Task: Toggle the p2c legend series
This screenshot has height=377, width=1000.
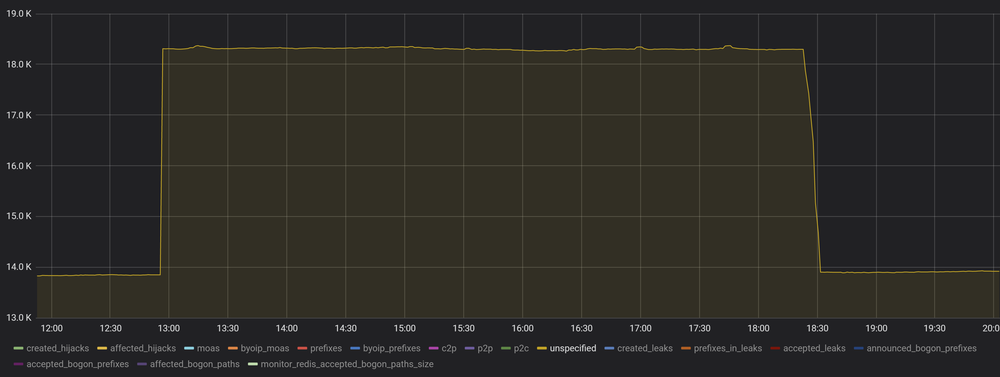Action: click(515, 348)
